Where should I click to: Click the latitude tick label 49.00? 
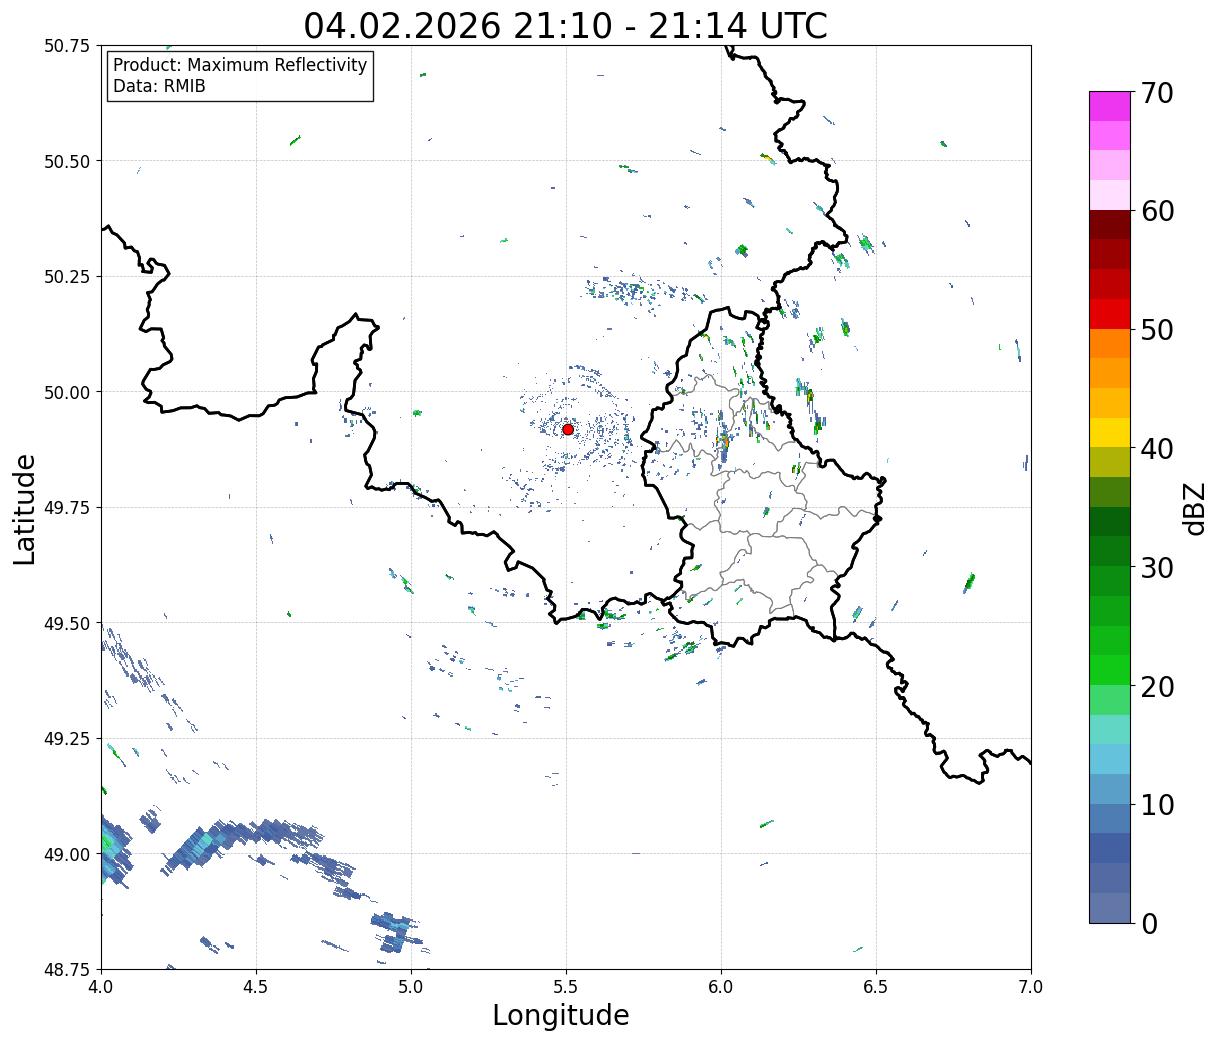pos(67,854)
